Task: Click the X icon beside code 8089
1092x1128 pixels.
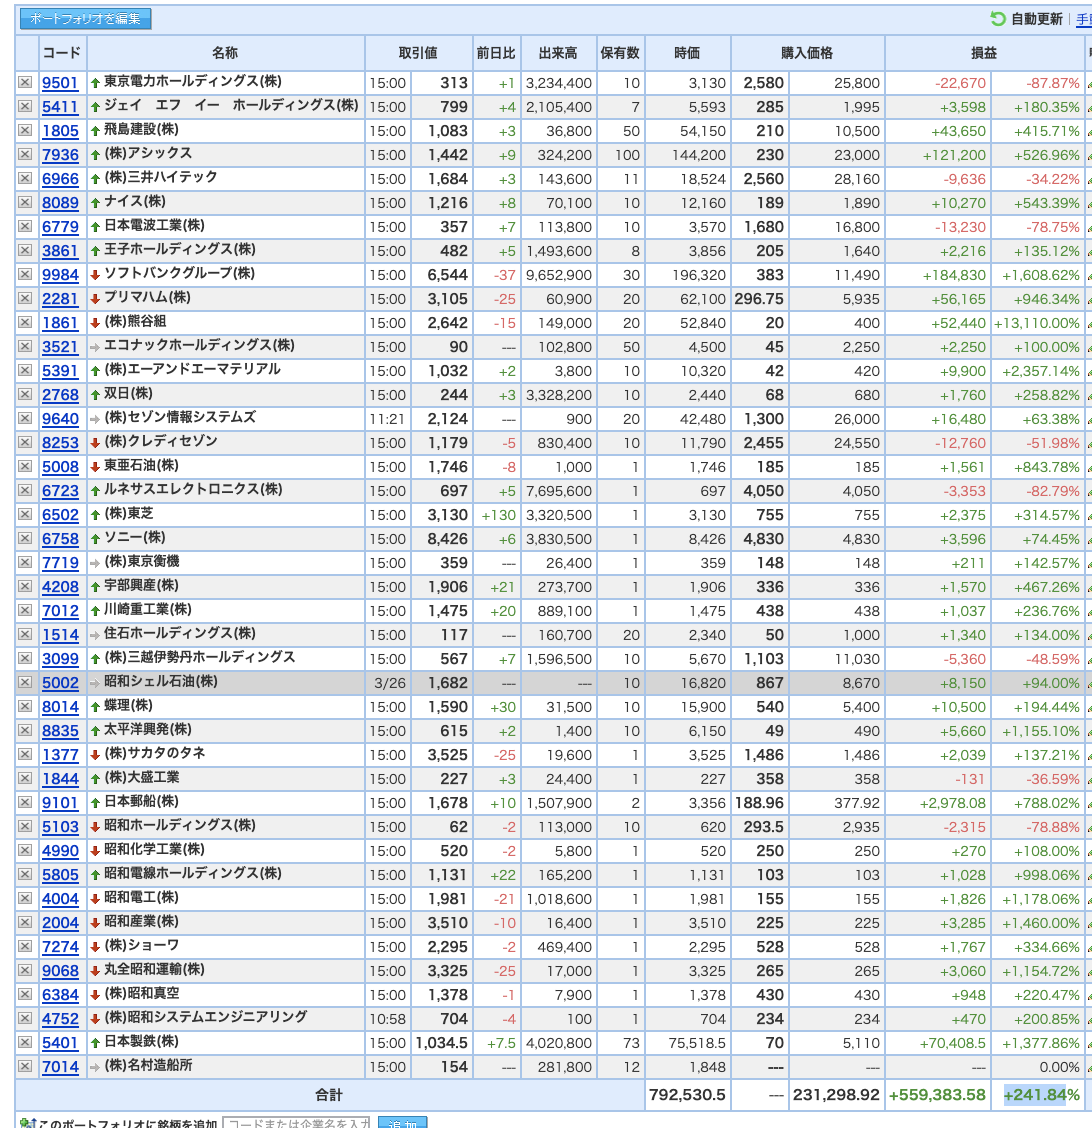Action: 25,202
